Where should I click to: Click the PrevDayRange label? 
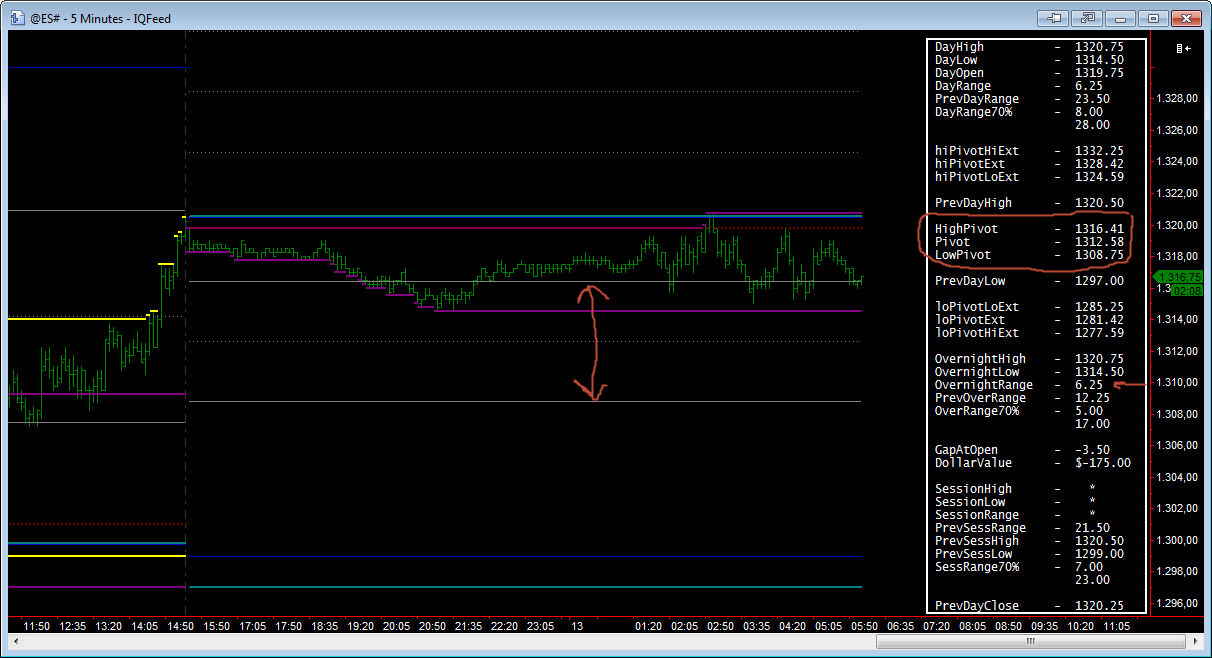click(x=977, y=99)
